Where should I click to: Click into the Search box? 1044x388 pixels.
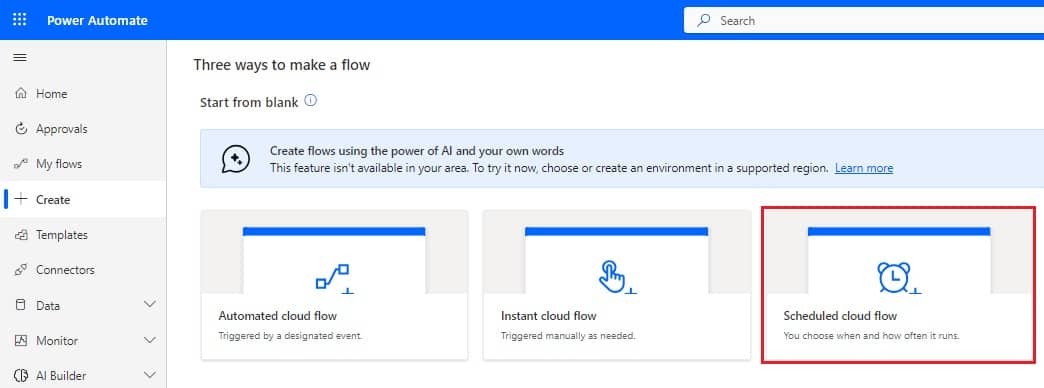pos(864,21)
